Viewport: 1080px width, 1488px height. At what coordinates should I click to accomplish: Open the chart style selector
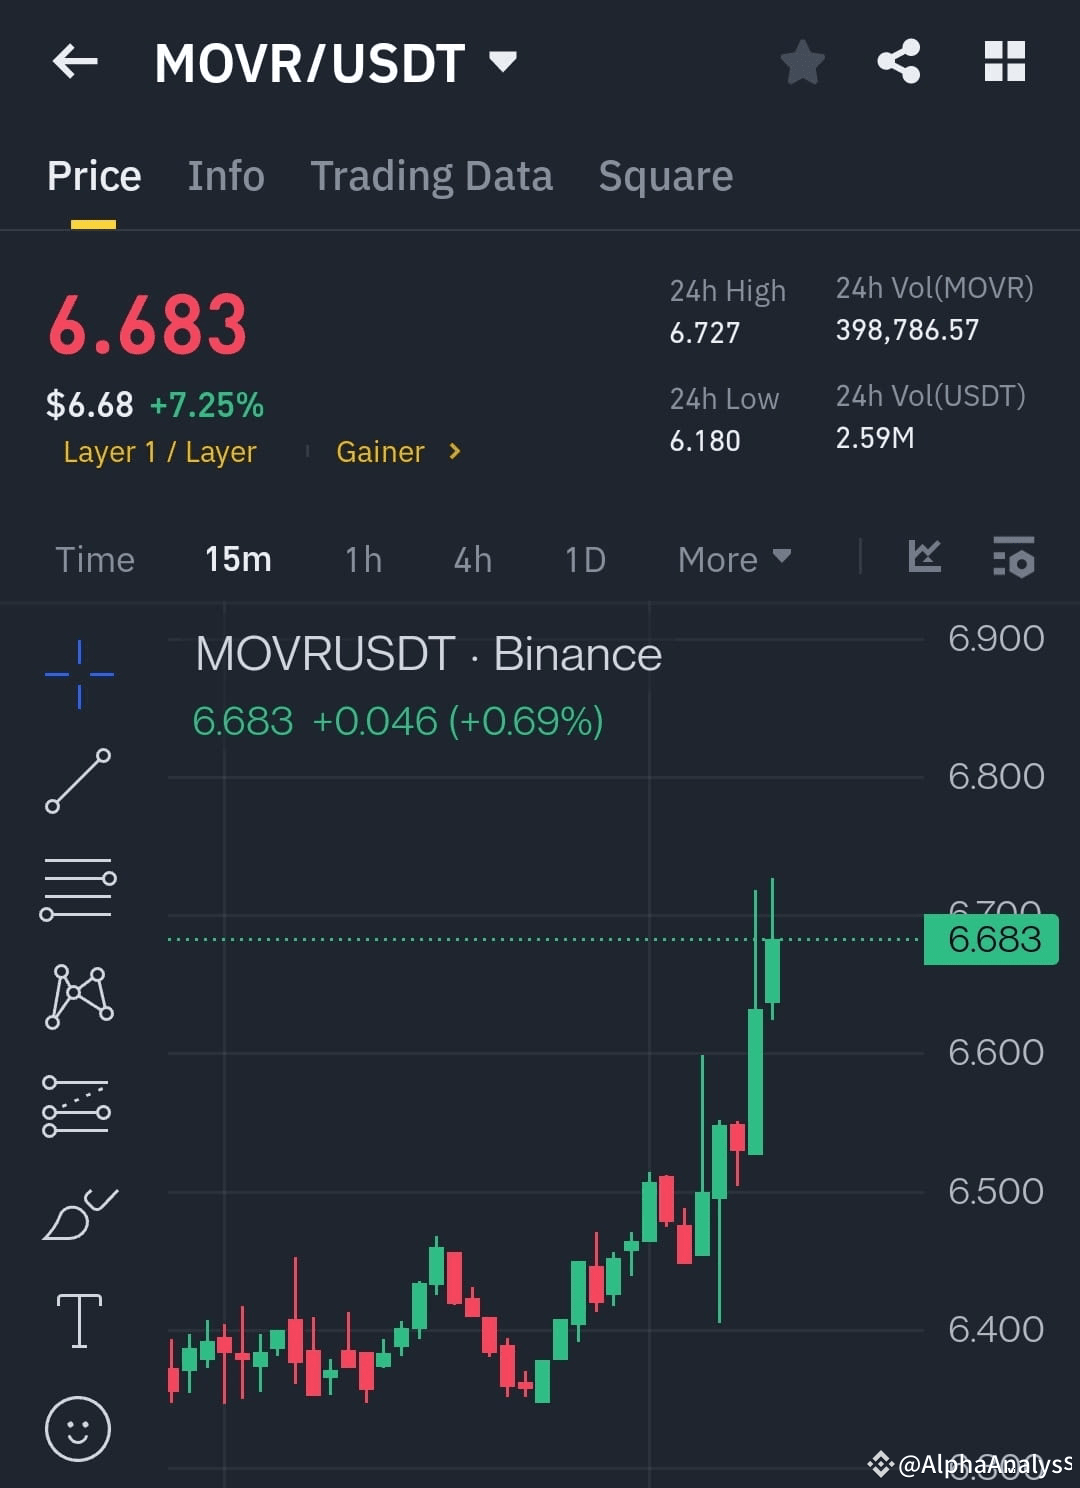coord(923,559)
